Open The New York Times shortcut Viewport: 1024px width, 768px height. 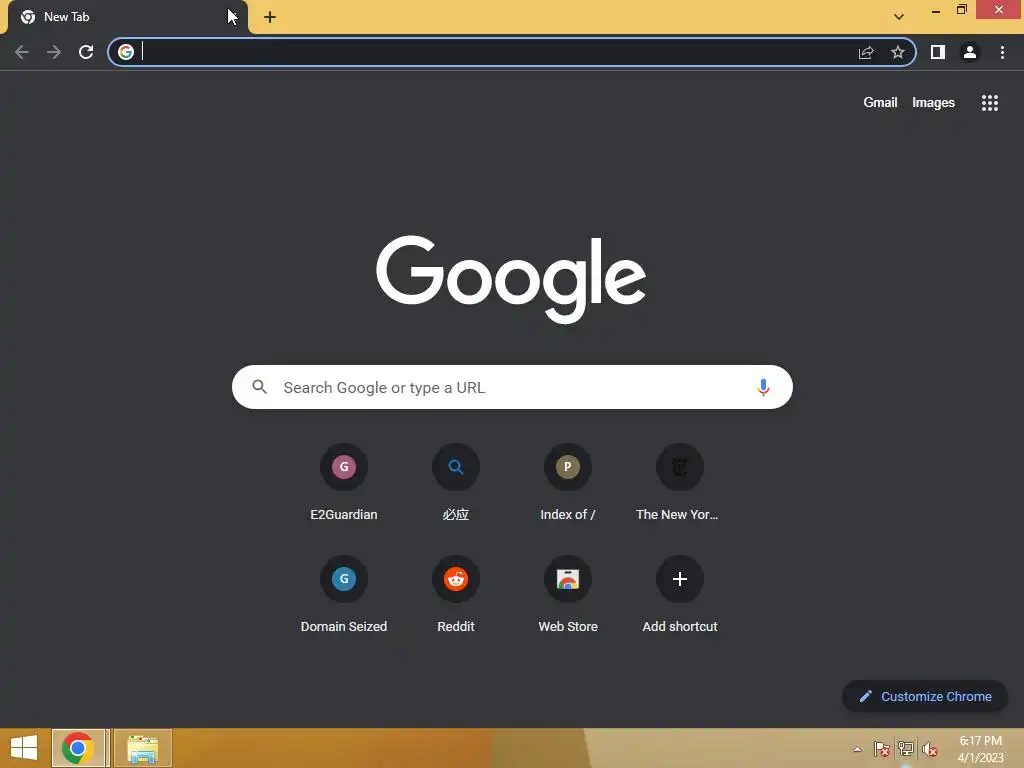click(679, 482)
